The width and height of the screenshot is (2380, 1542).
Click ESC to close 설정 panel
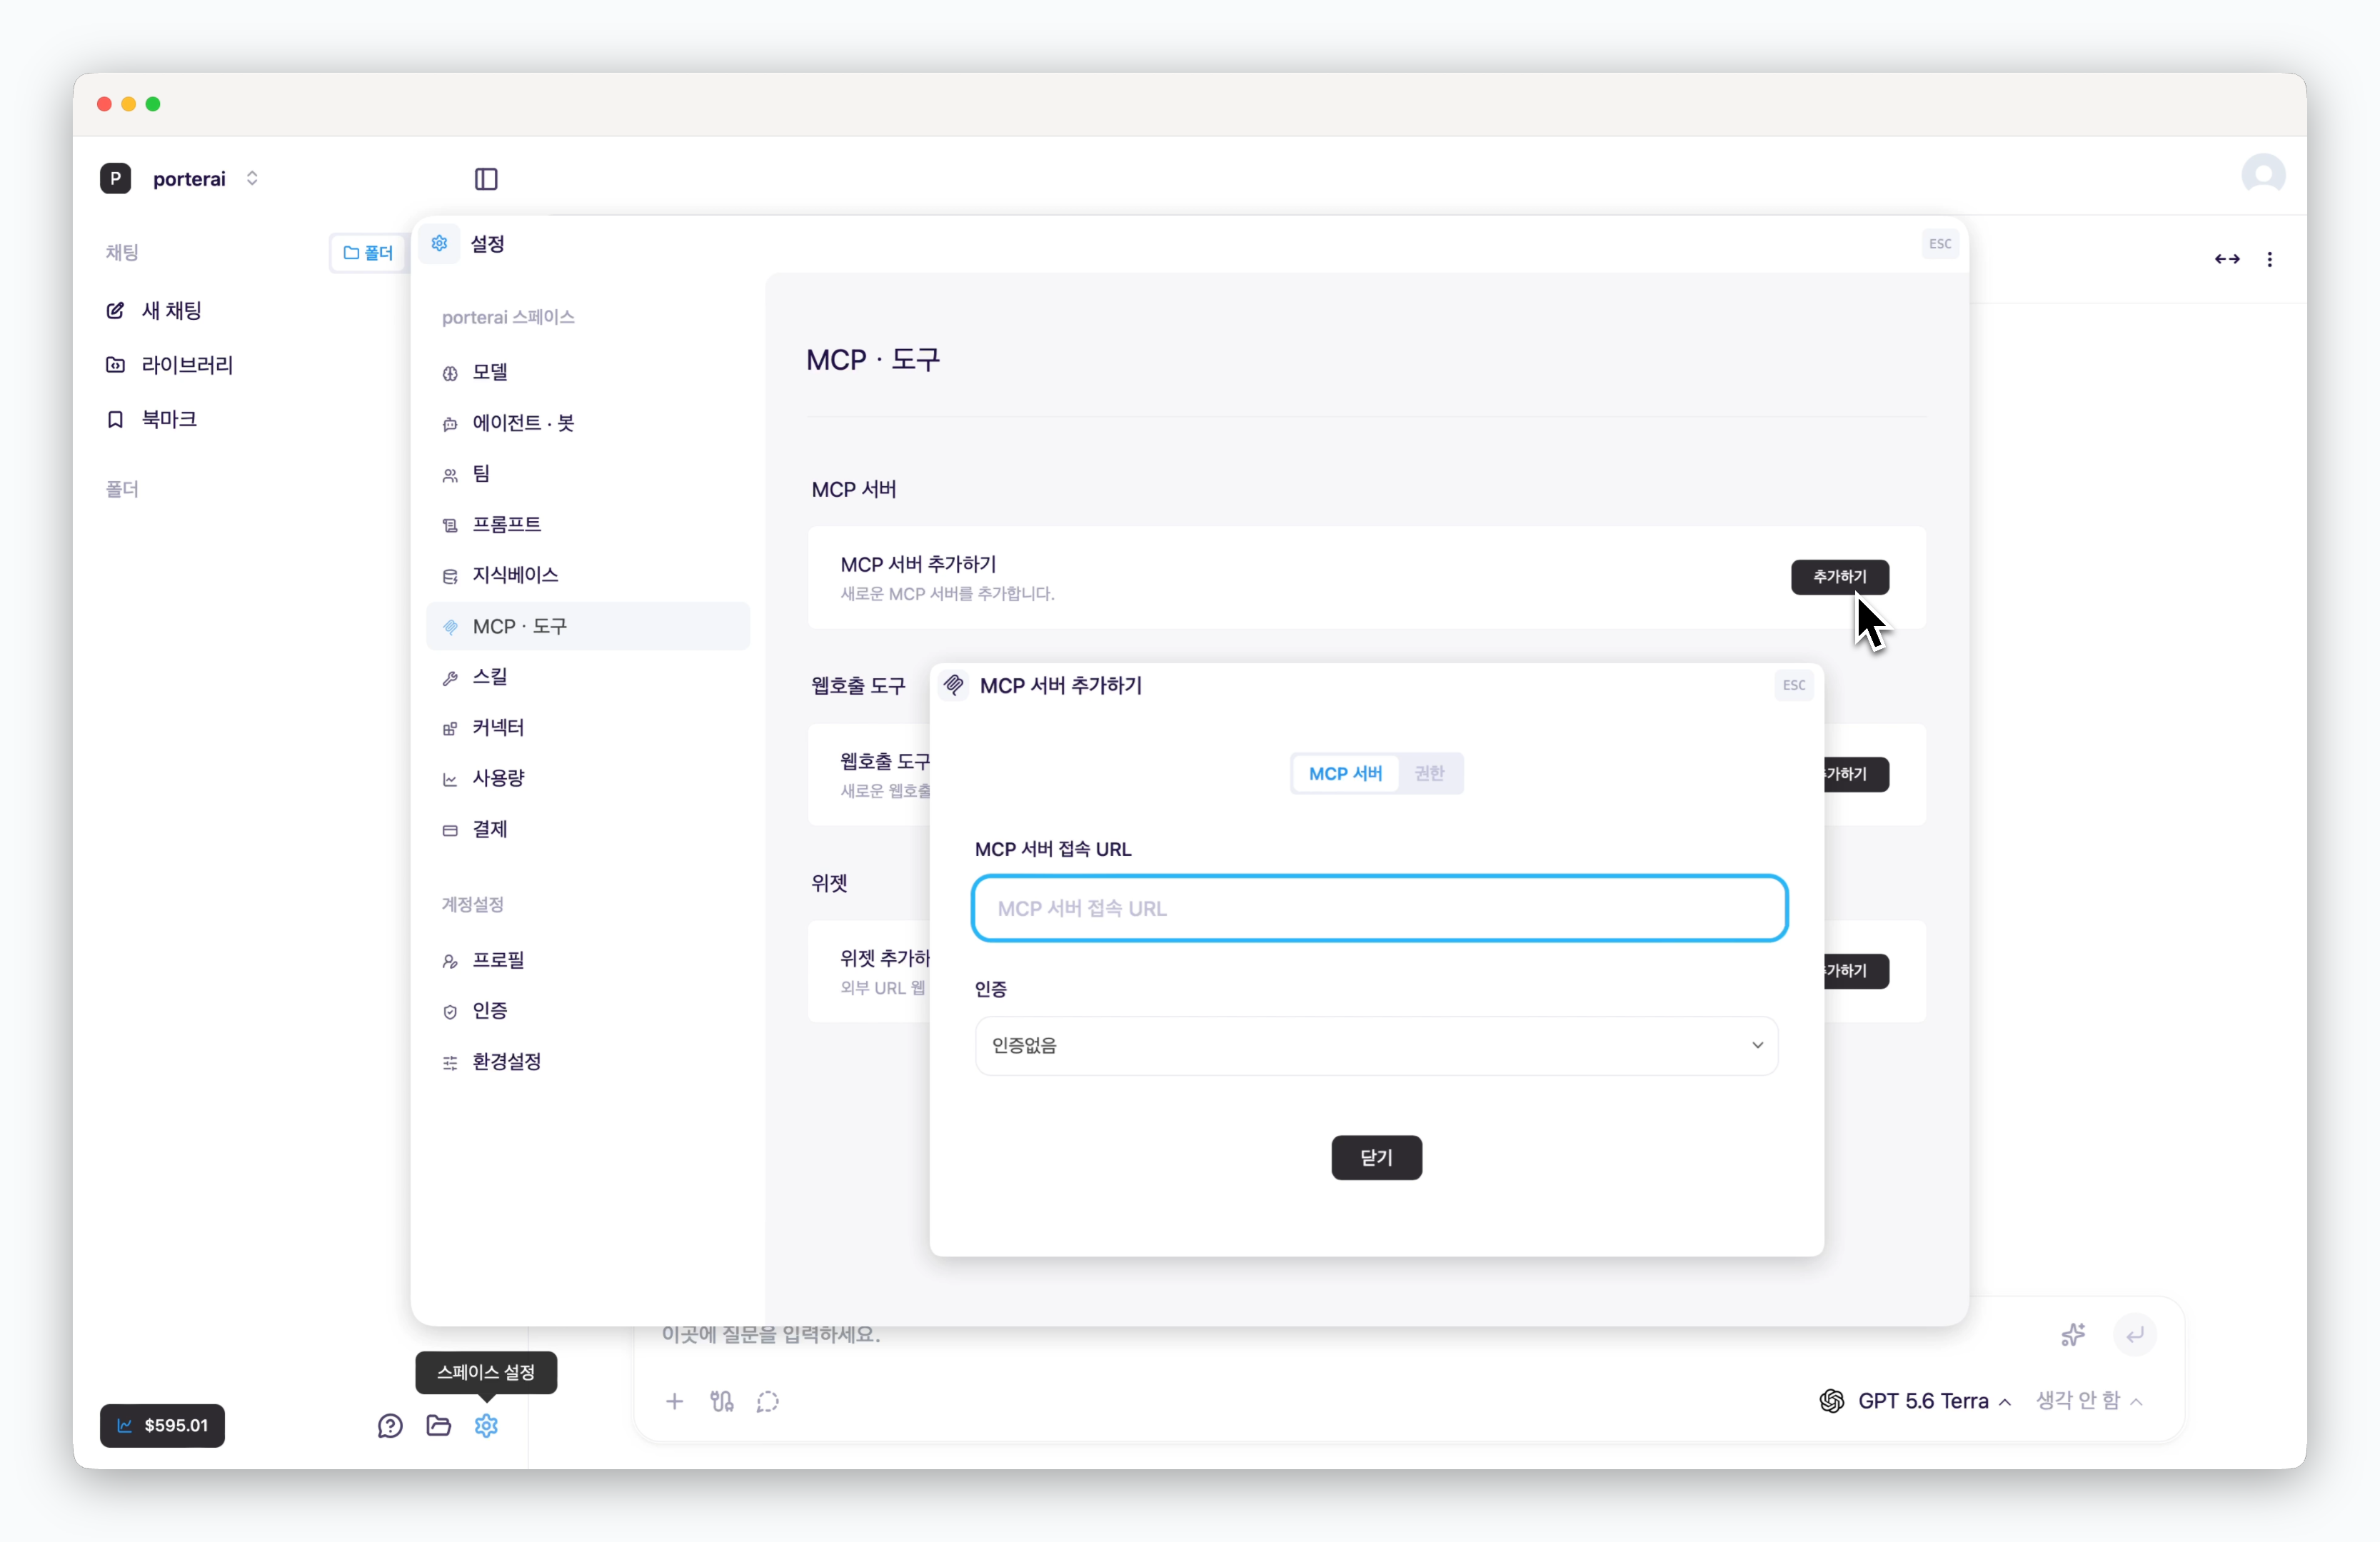click(x=1940, y=243)
